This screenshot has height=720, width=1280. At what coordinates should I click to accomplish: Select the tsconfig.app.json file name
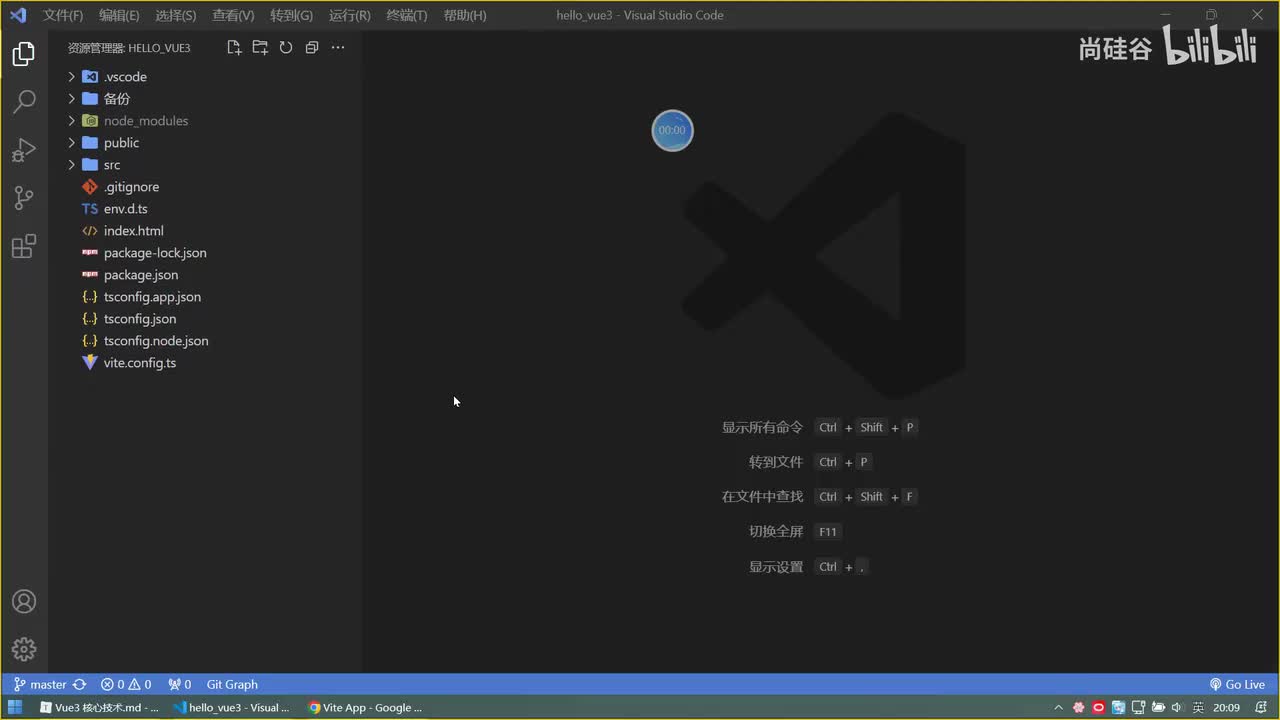[152, 297]
